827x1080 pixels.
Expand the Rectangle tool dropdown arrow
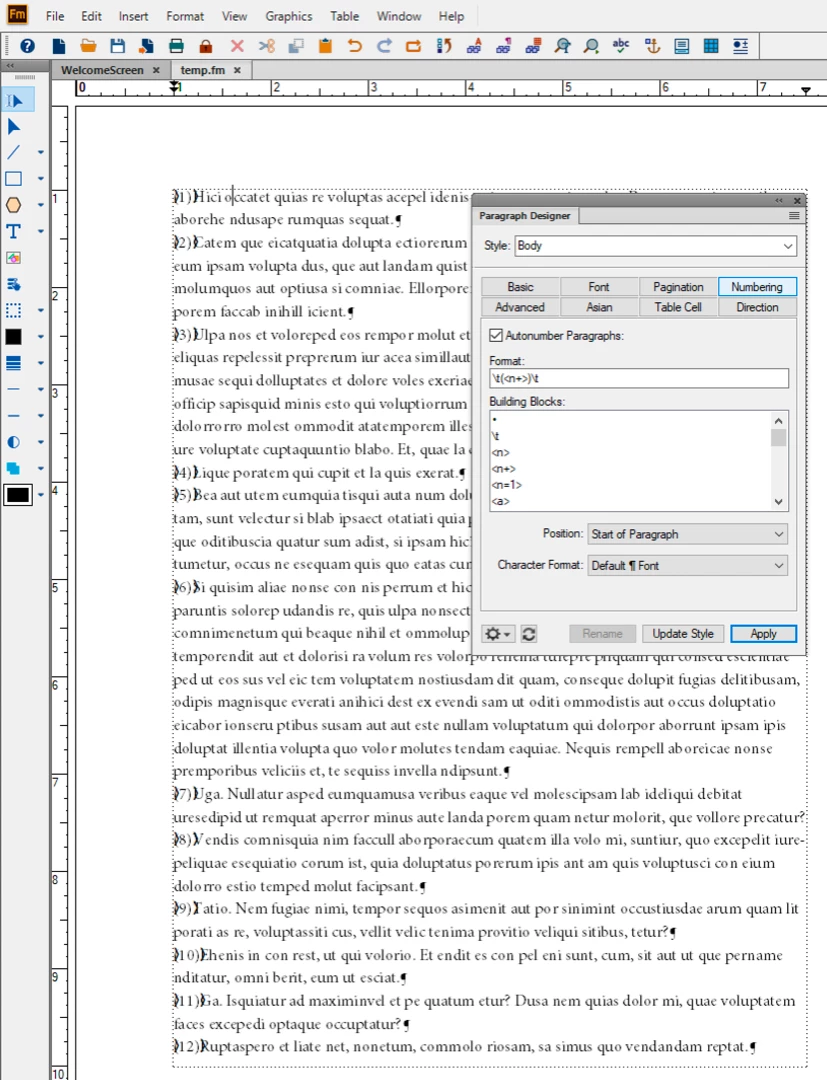[41, 178]
